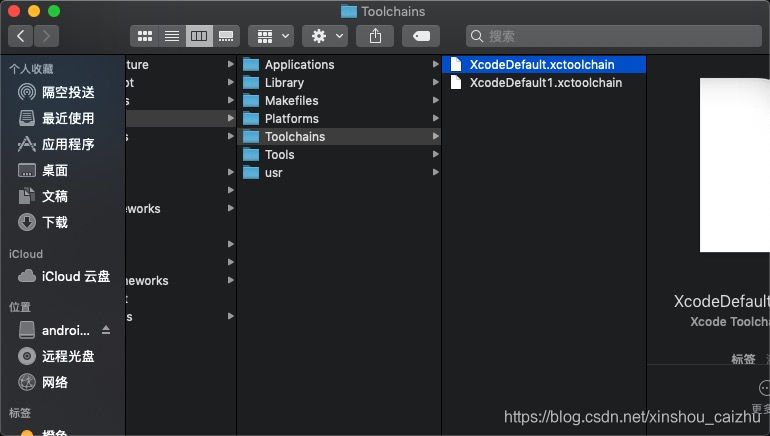Click the edit tags toolbar button
The height and width of the screenshot is (436, 770).
pos(421,36)
